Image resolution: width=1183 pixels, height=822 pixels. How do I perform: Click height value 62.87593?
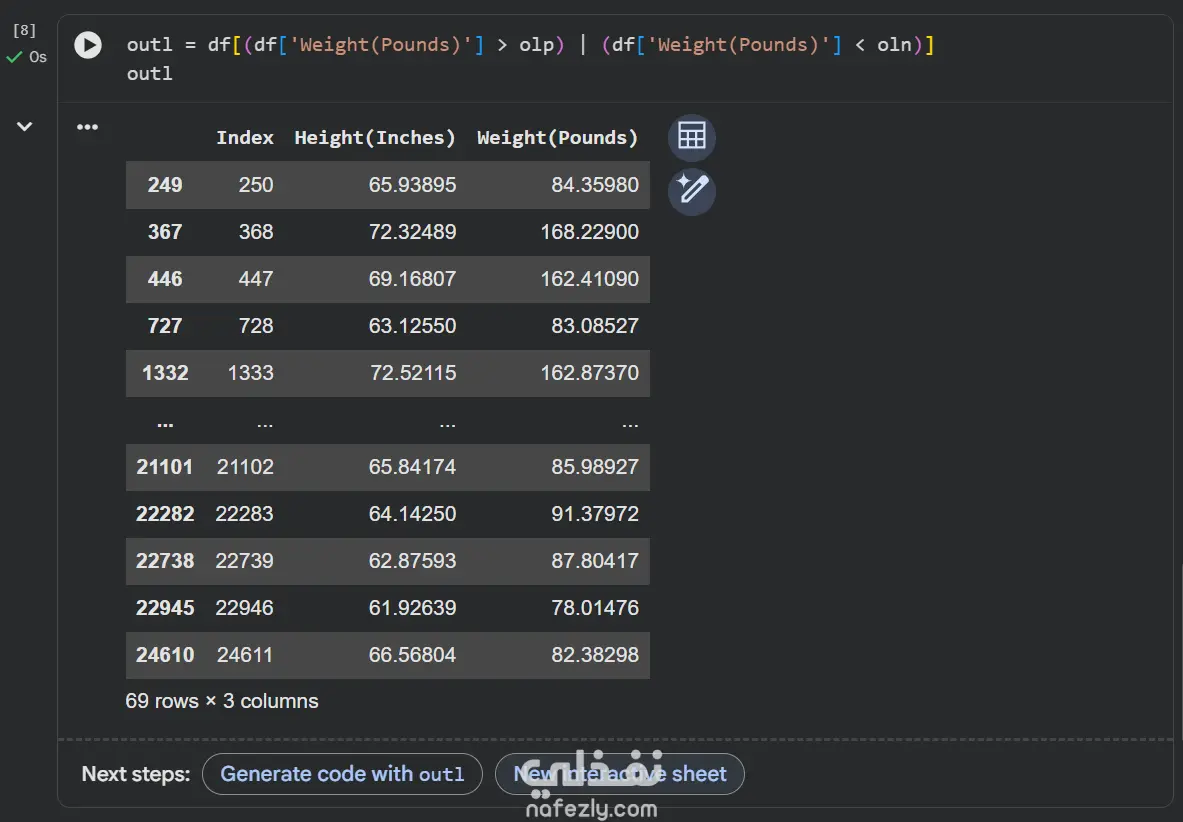coord(412,561)
